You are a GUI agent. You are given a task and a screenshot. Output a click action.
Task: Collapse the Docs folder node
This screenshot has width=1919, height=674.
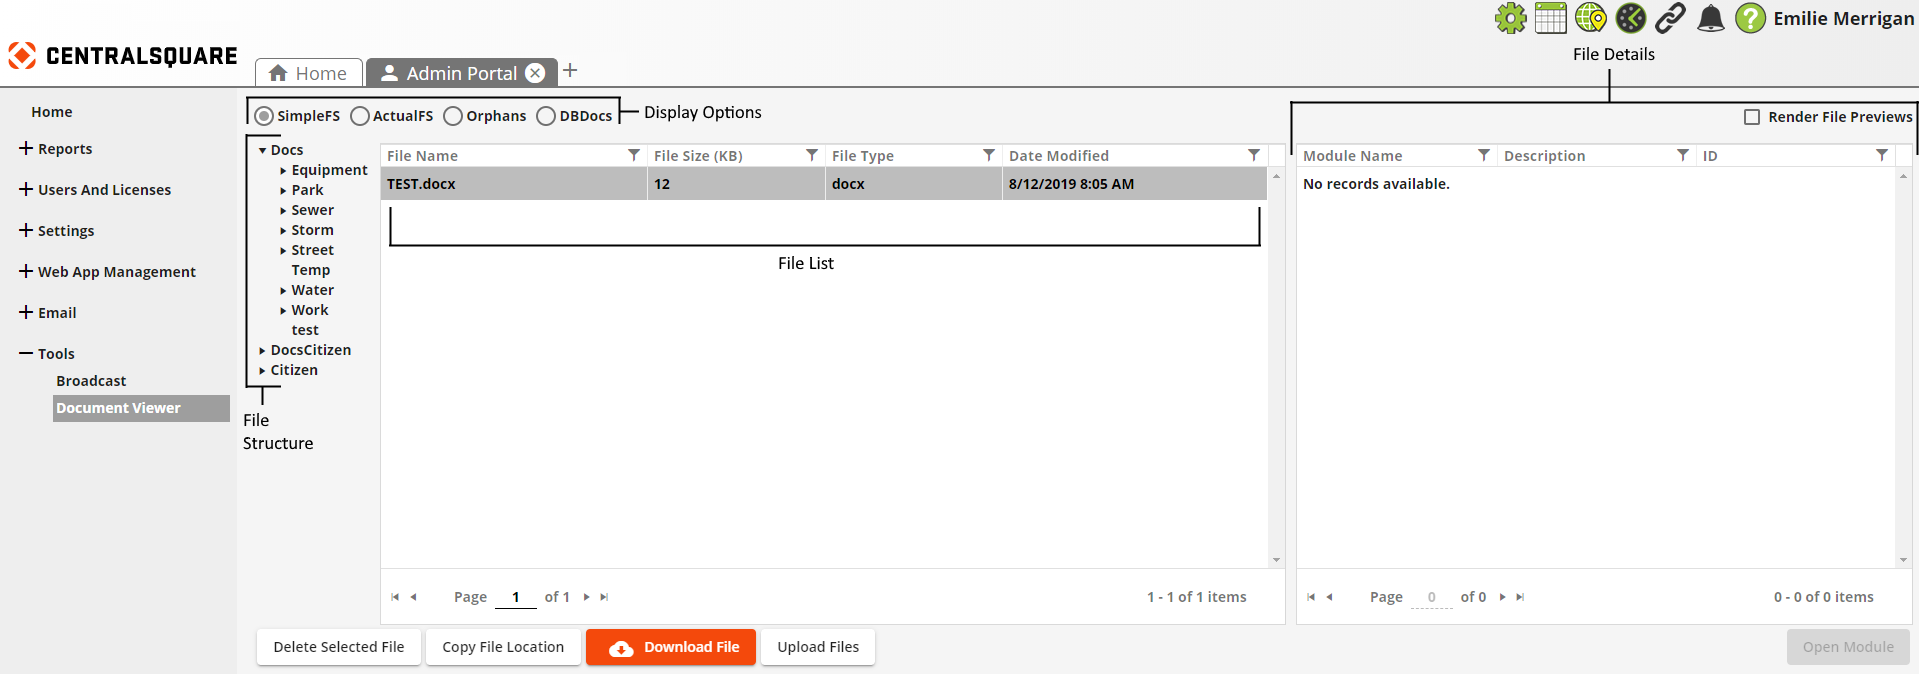tap(262, 151)
